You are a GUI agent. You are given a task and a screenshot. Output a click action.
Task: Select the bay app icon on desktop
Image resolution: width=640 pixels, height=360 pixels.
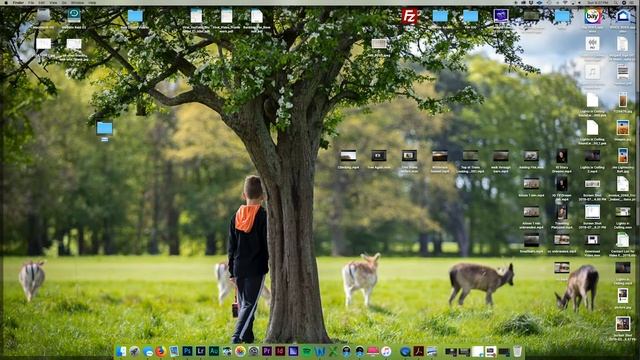[593, 16]
